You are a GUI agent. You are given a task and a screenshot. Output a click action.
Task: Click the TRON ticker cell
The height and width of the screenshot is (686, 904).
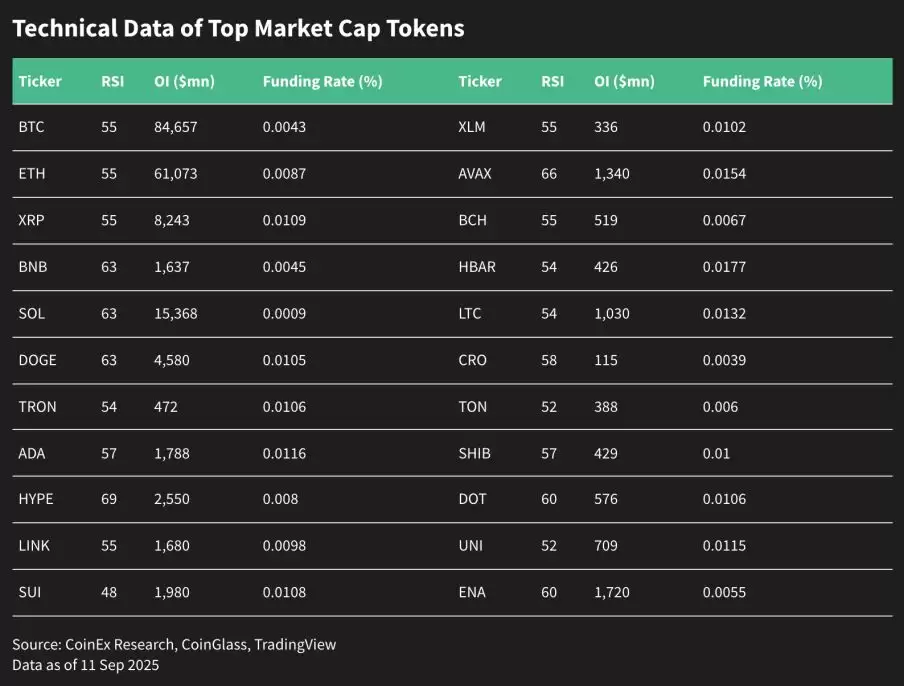(37, 406)
